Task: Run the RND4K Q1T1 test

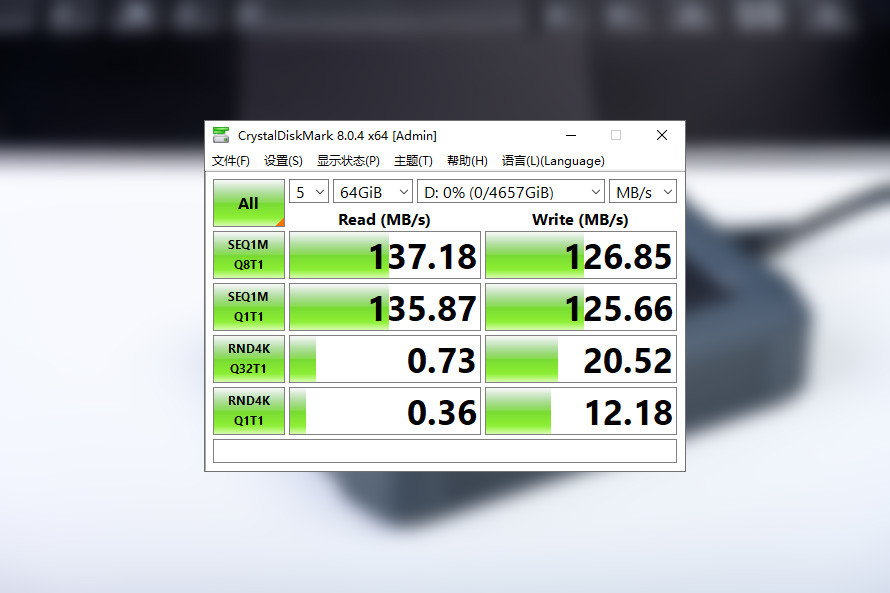Action: click(249, 411)
